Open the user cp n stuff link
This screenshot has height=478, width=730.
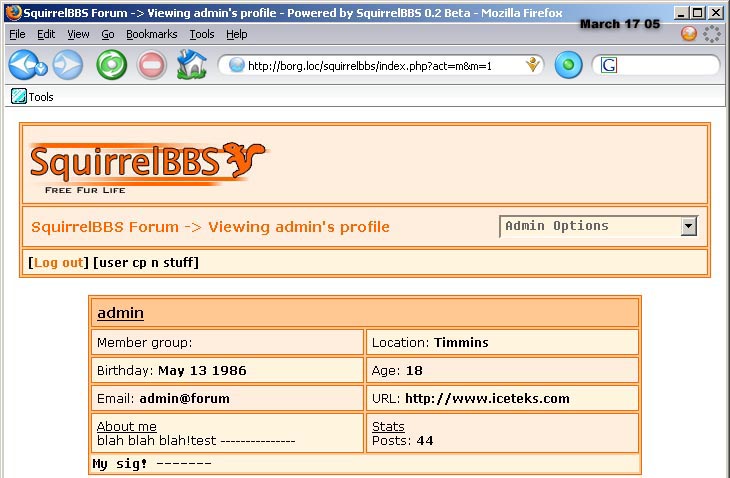pos(146,263)
